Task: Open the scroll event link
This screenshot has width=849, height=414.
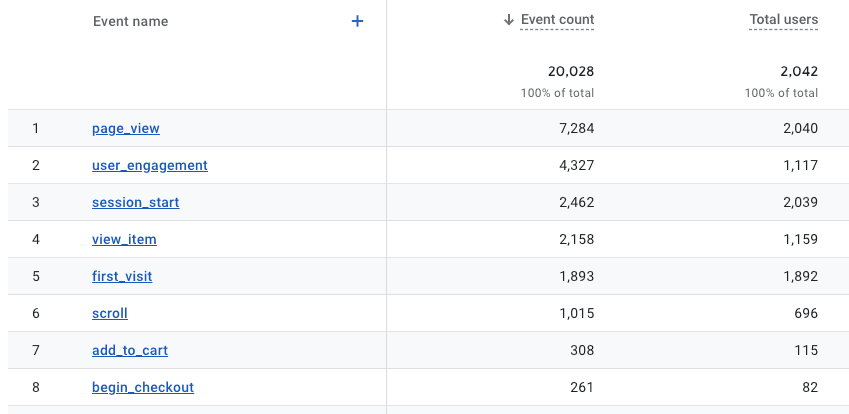Action: (x=110, y=313)
